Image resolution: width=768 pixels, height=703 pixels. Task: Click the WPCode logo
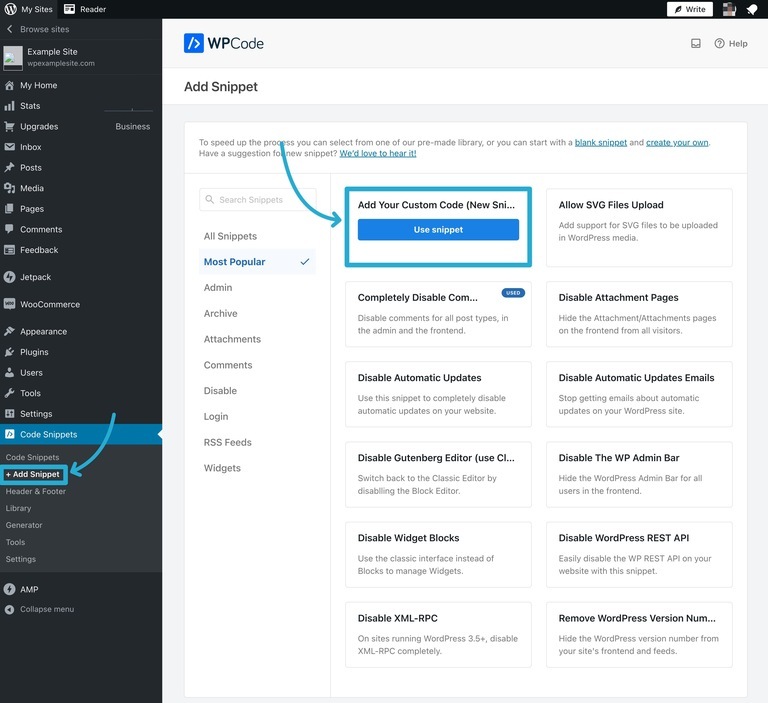[224, 43]
